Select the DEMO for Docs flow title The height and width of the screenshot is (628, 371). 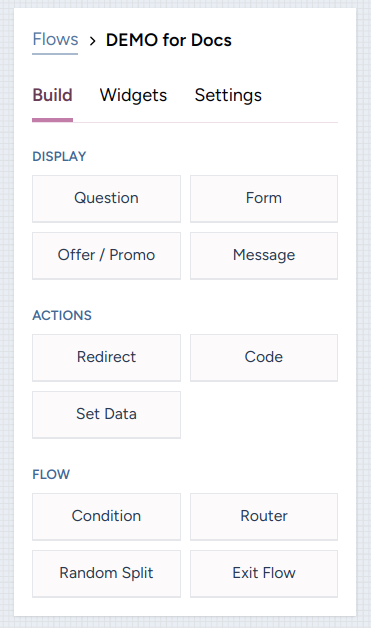point(169,40)
